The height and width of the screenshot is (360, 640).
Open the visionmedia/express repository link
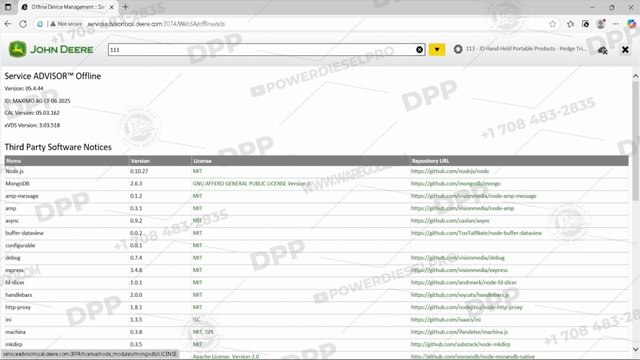click(x=459, y=270)
